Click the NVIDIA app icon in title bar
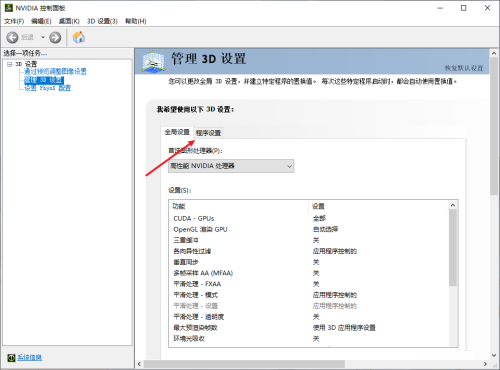The height and width of the screenshot is (370, 500). (8, 8)
